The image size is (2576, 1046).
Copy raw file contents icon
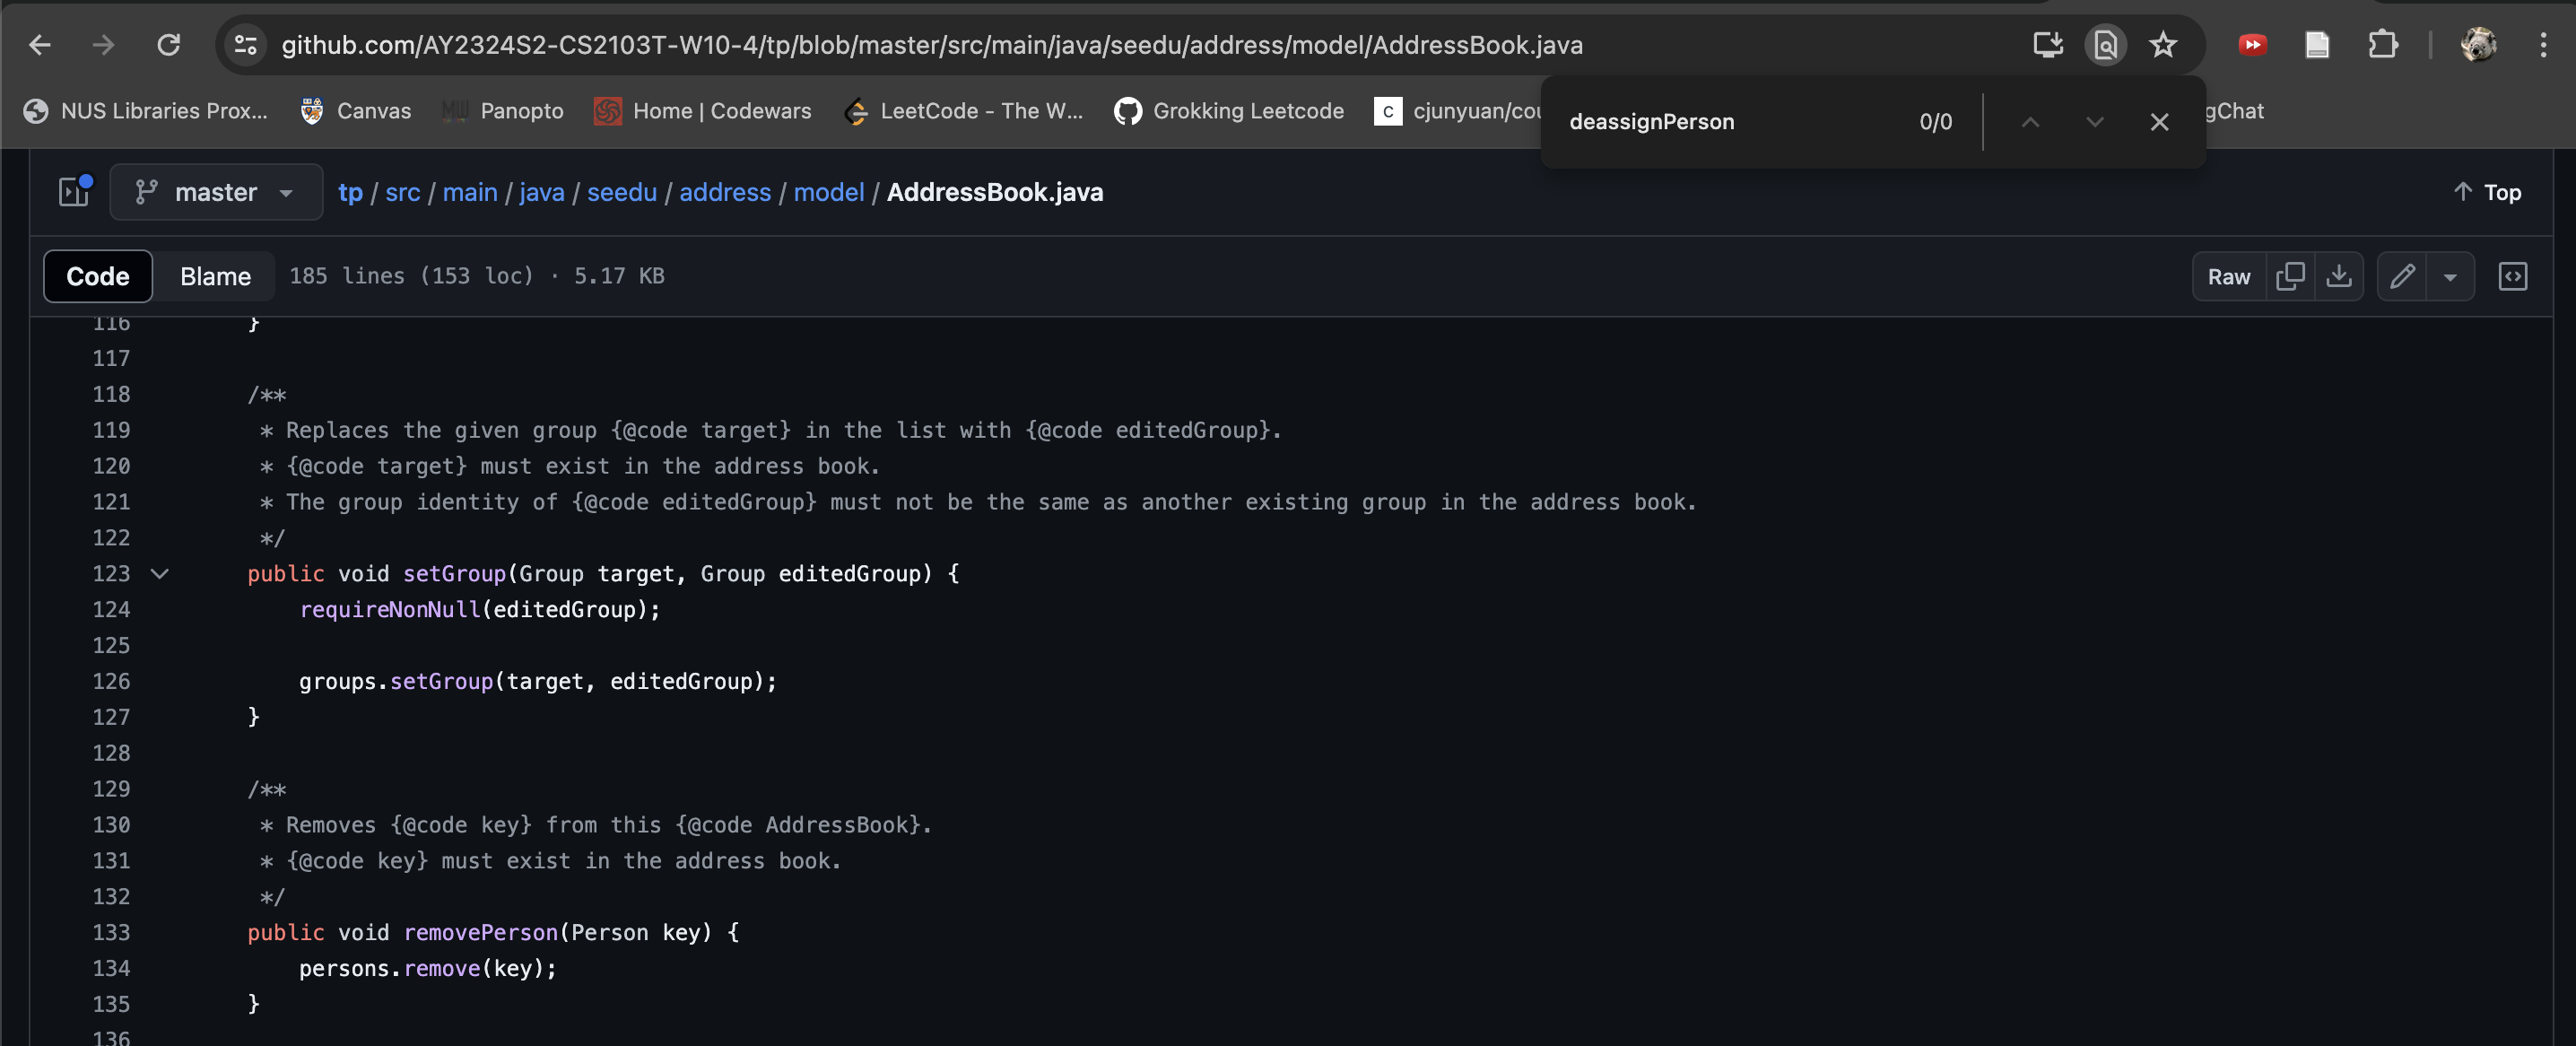pos(2289,276)
